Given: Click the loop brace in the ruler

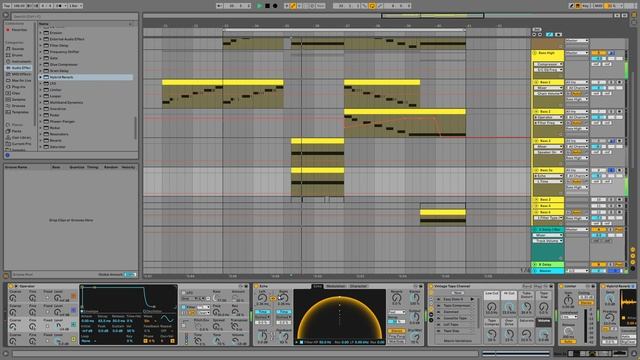Looking at the screenshot, I should [344, 30].
